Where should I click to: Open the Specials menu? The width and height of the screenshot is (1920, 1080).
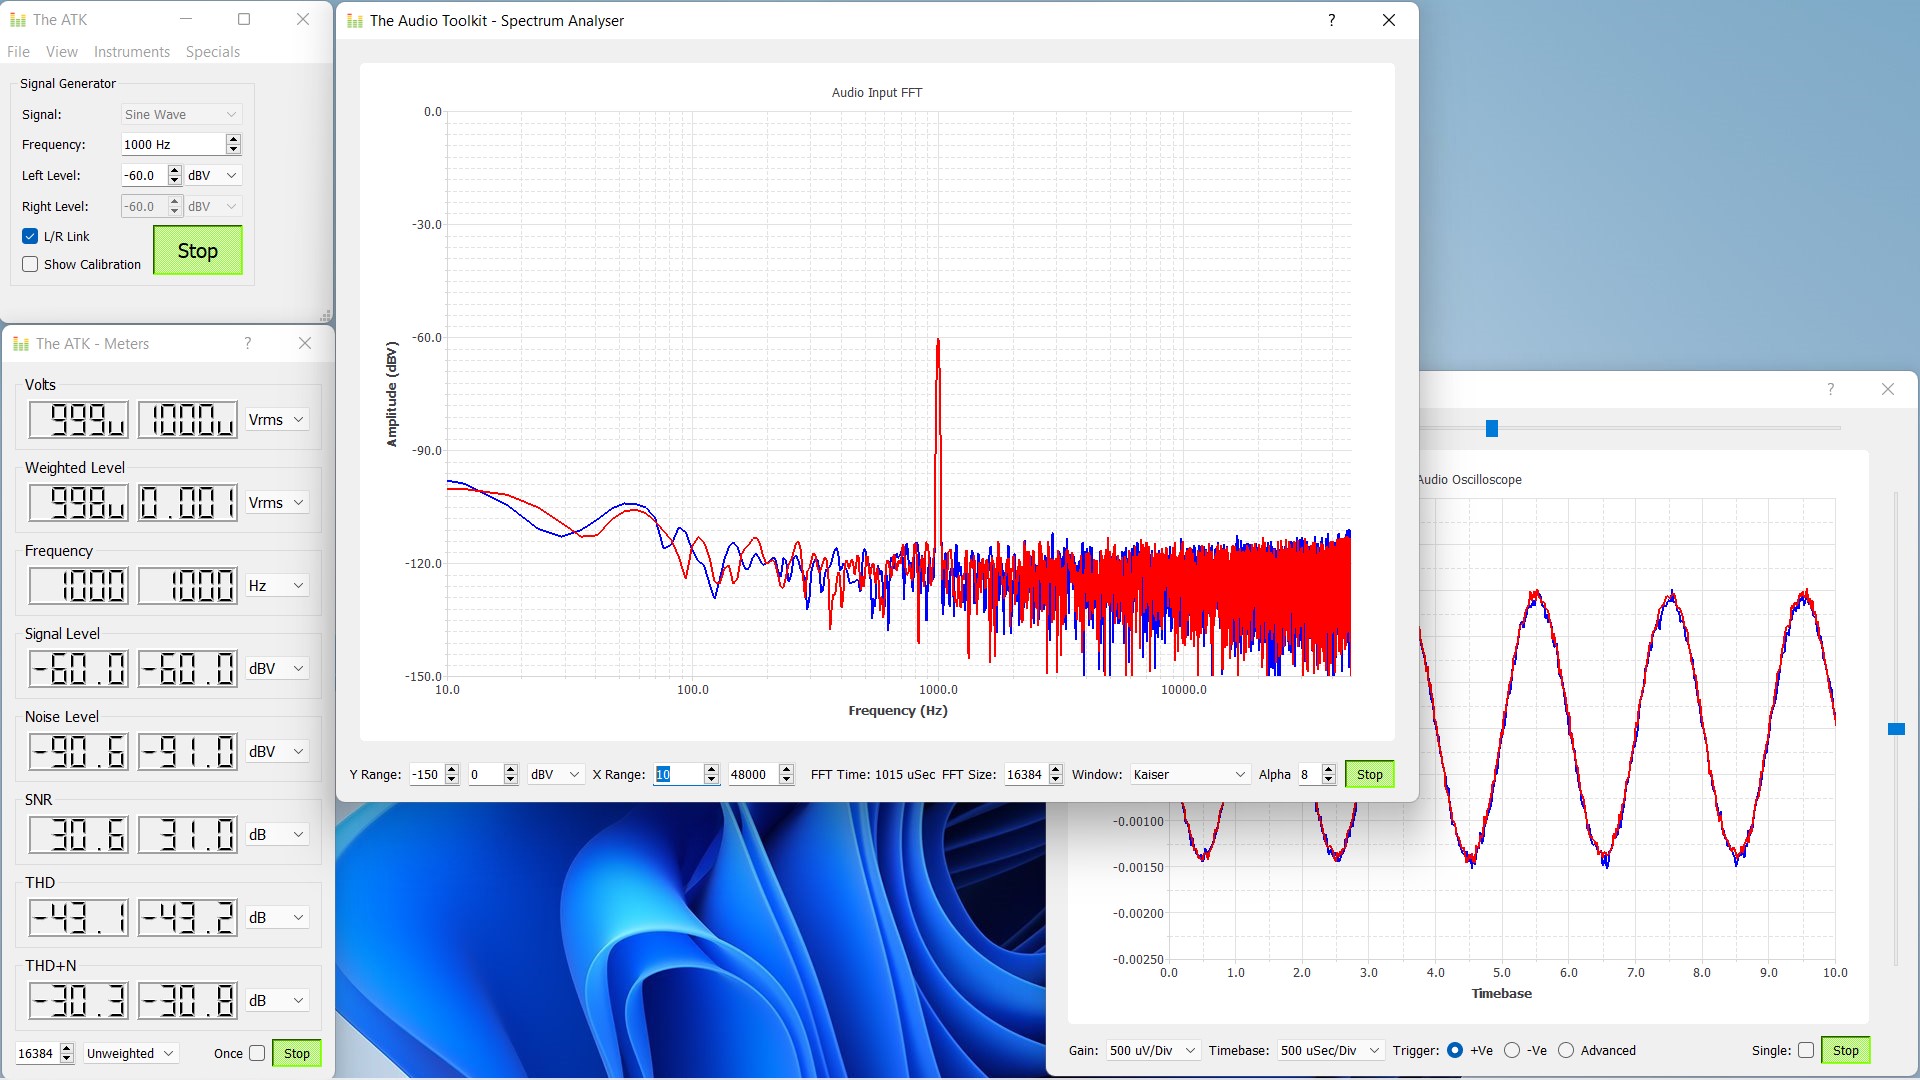click(x=212, y=52)
